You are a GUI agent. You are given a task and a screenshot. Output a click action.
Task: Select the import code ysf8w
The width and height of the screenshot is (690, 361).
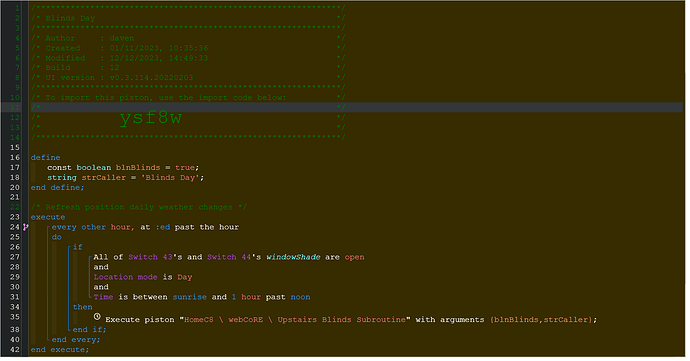click(150, 118)
